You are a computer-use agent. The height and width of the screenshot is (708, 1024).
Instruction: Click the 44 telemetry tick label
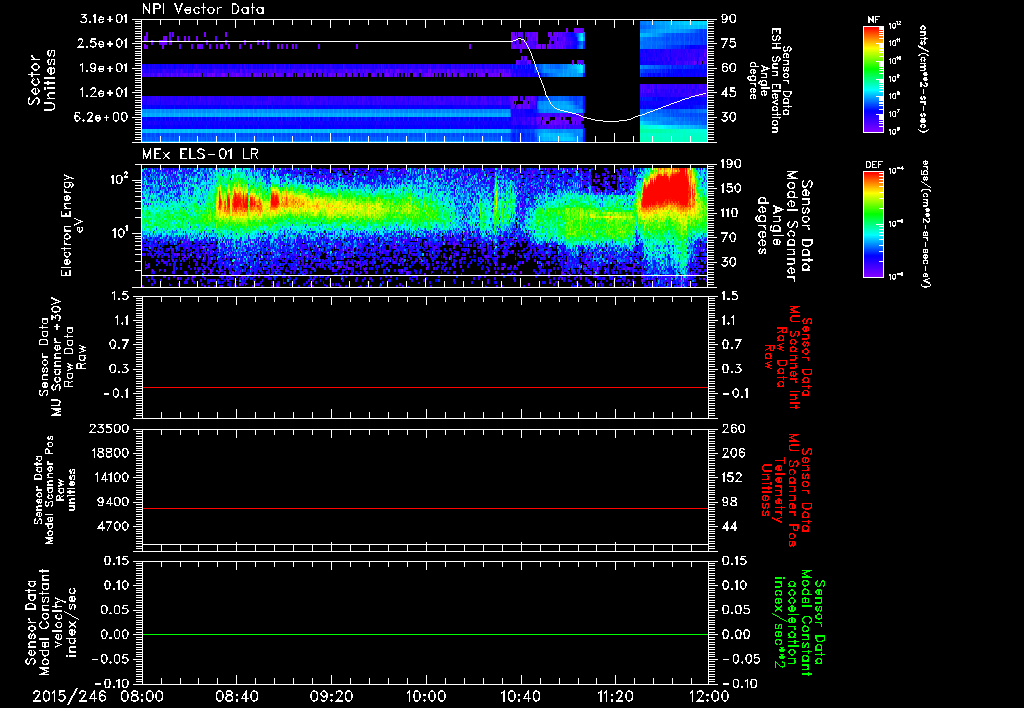[729, 526]
